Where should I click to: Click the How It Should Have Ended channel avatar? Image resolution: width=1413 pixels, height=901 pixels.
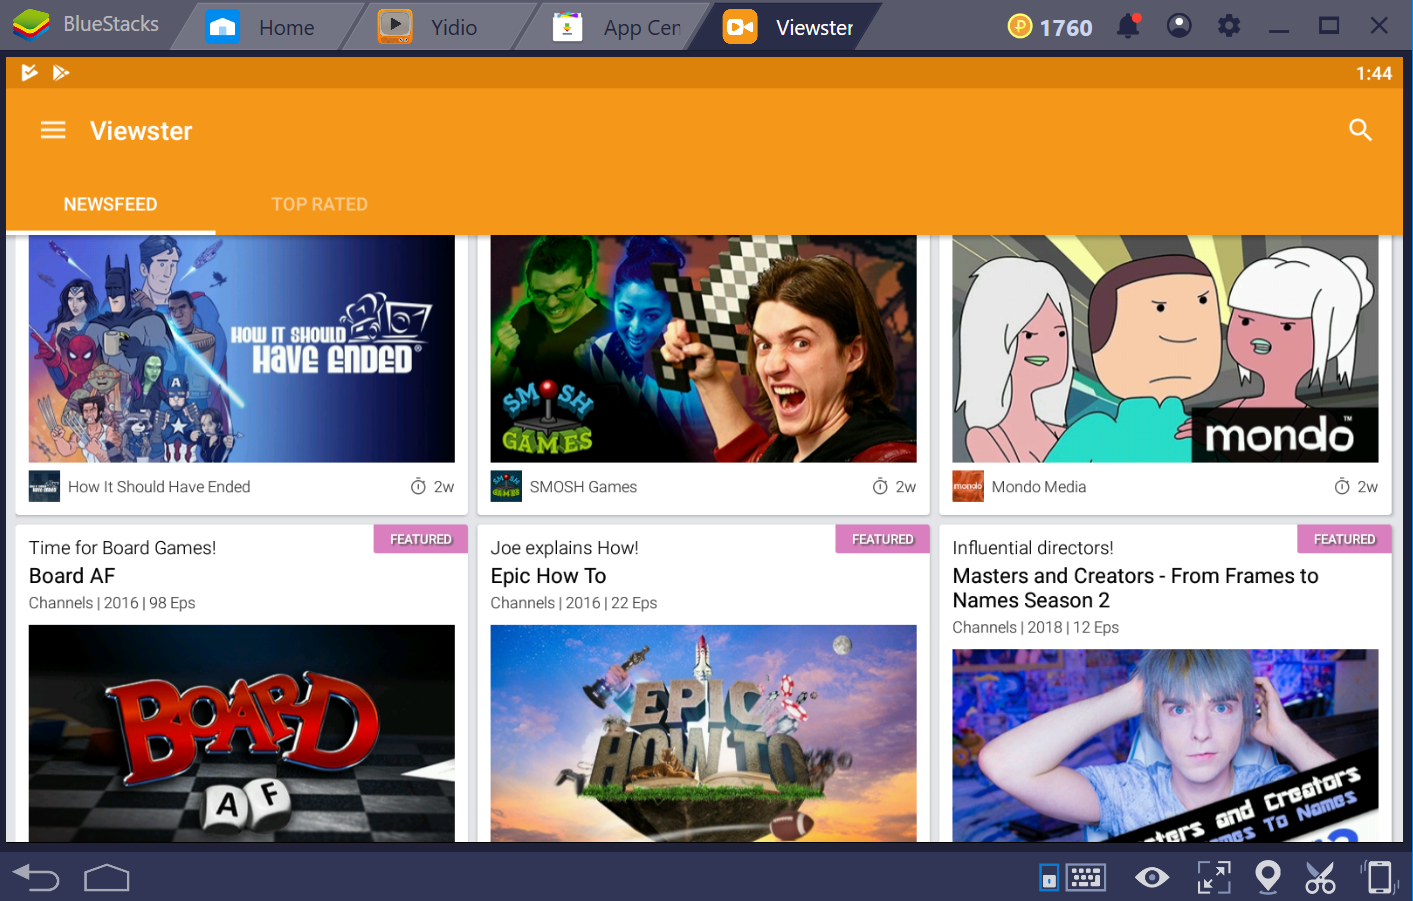[44, 487]
